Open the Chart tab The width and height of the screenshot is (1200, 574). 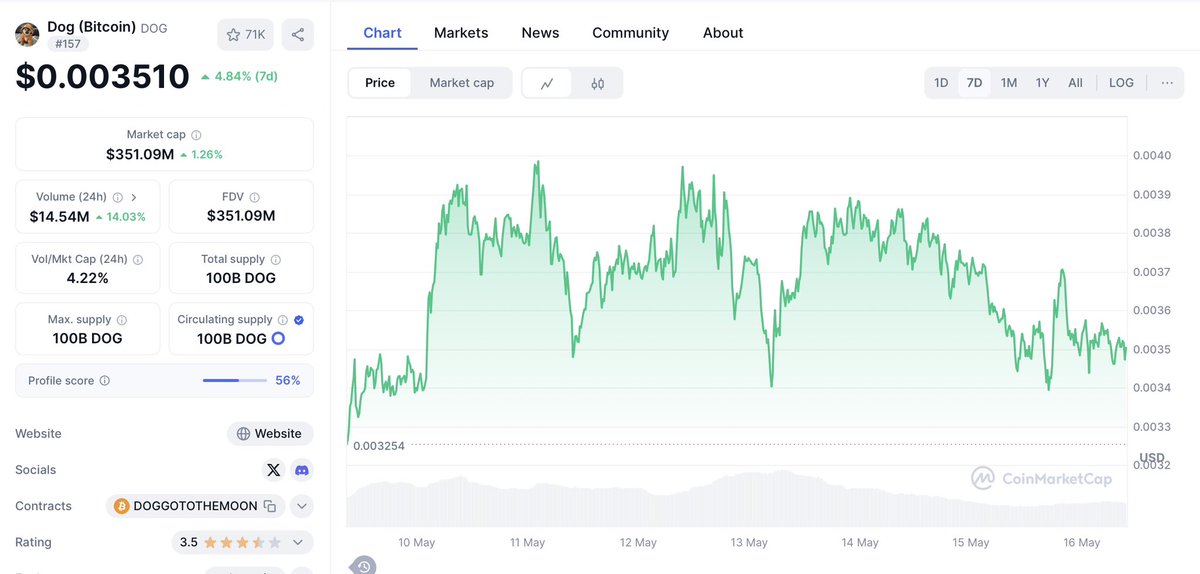pos(382,33)
